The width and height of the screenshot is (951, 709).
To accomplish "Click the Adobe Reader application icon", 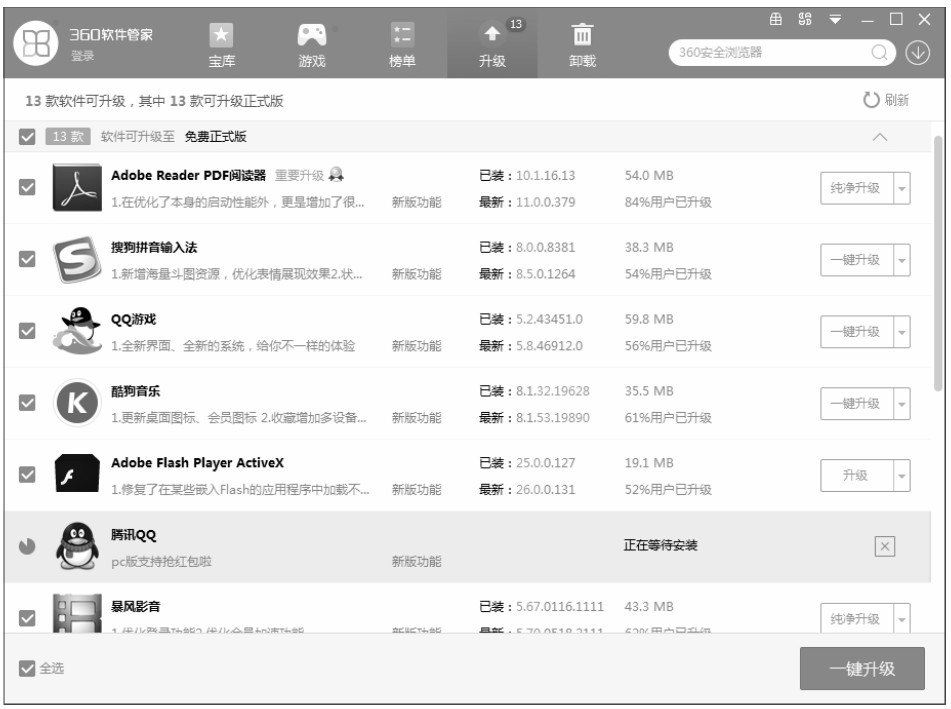I will [x=77, y=187].
